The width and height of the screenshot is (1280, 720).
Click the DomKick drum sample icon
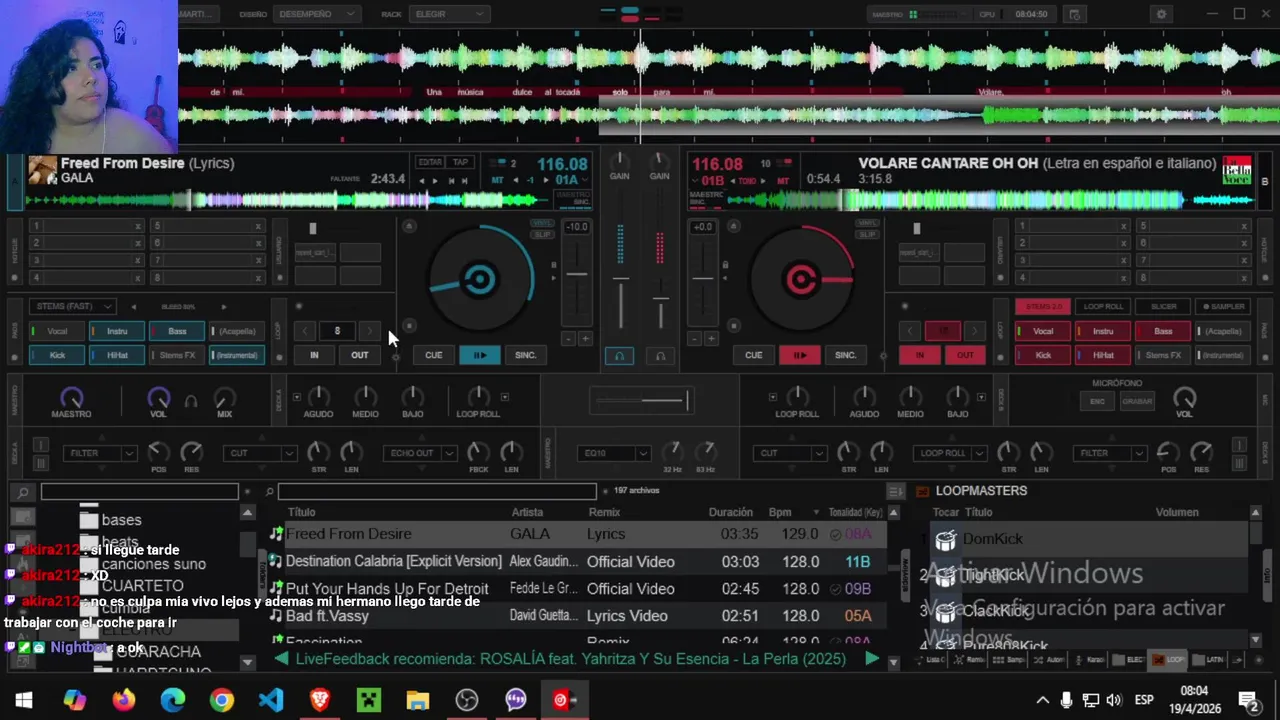945,540
